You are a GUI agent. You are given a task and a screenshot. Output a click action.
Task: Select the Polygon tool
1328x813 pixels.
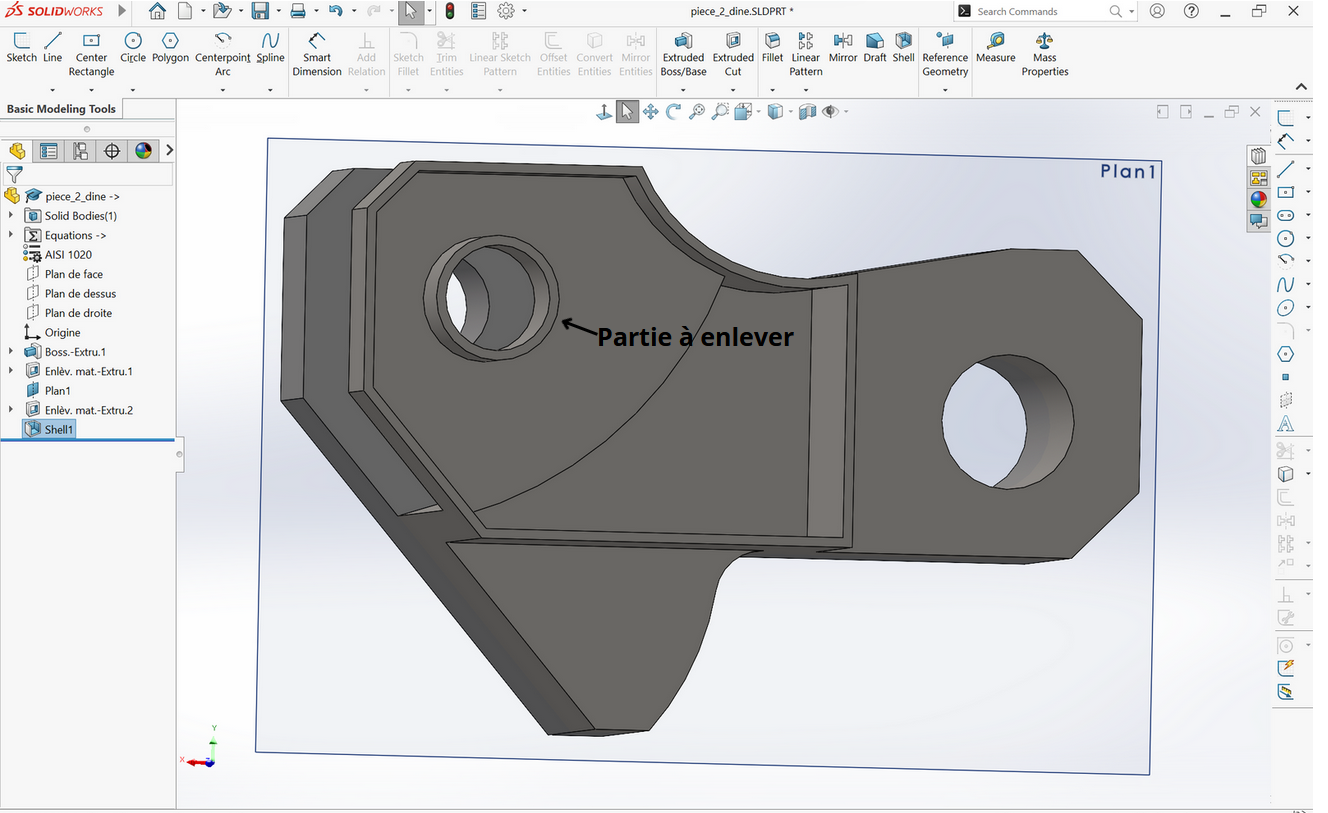click(x=170, y=41)
